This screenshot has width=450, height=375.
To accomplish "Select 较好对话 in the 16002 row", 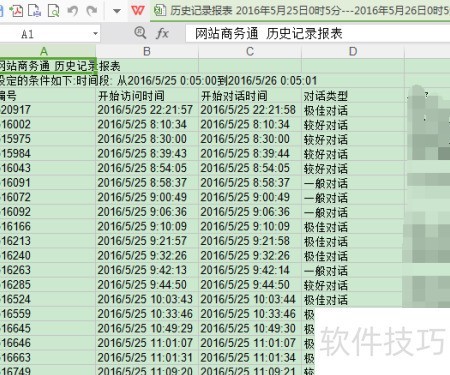I will [x=353, y=125].
